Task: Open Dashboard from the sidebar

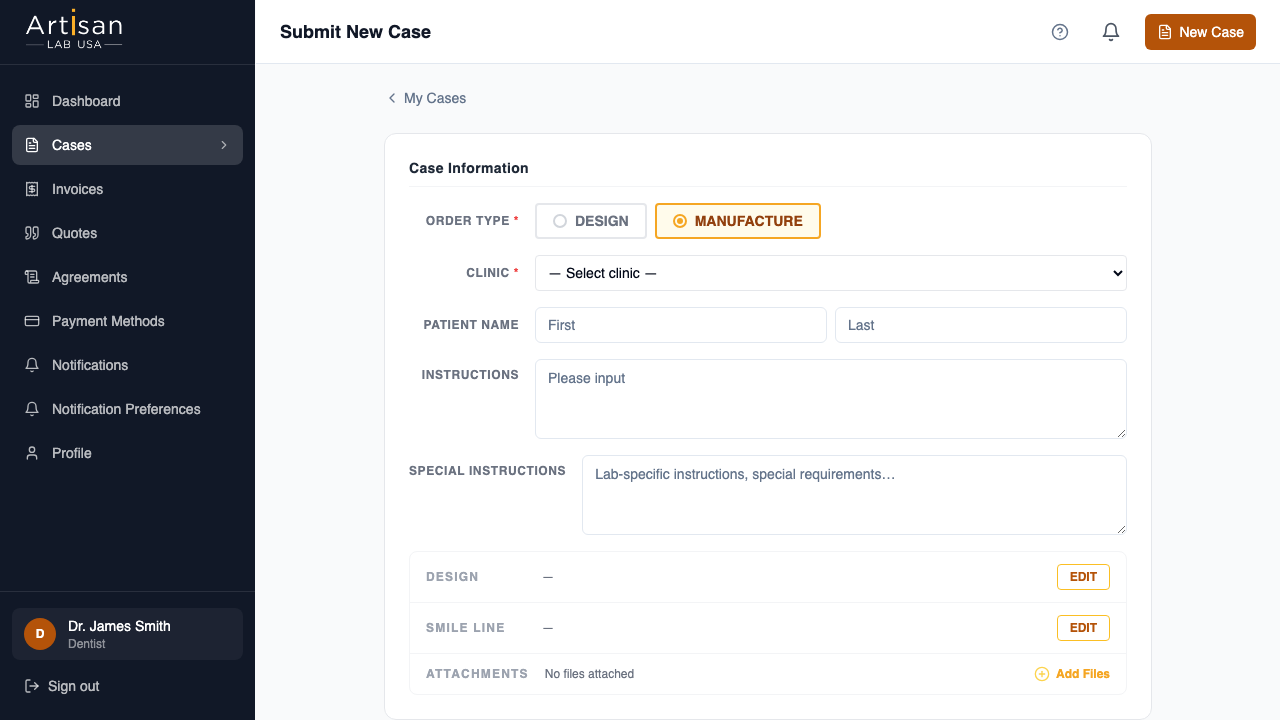Action: click(x=127, y=101)
